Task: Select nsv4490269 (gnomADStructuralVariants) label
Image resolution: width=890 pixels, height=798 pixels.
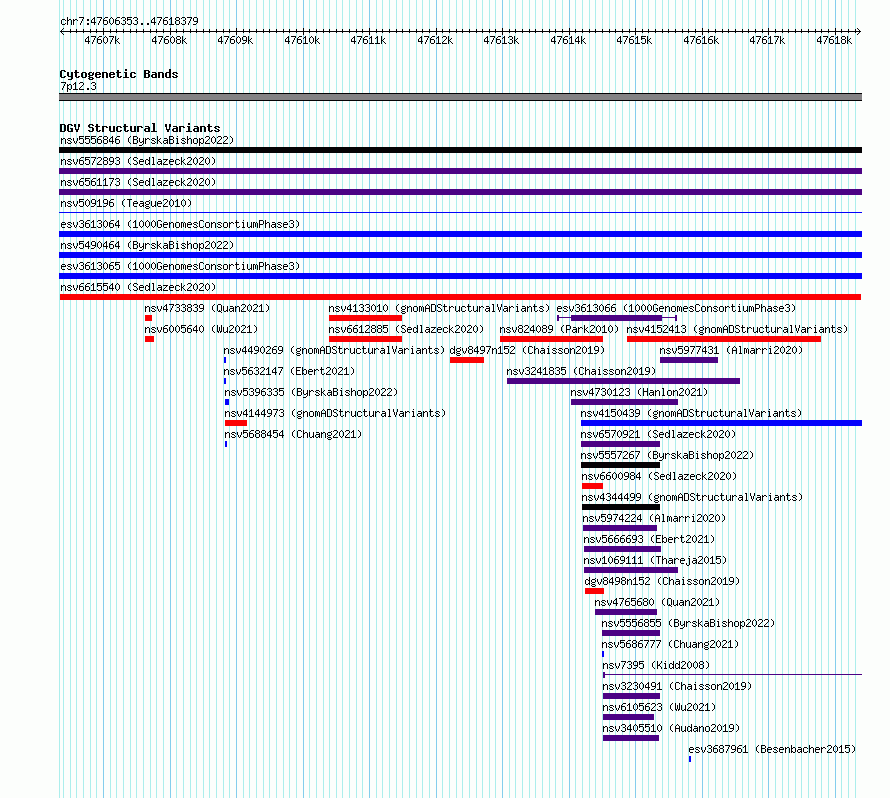Action: (334, 350)
